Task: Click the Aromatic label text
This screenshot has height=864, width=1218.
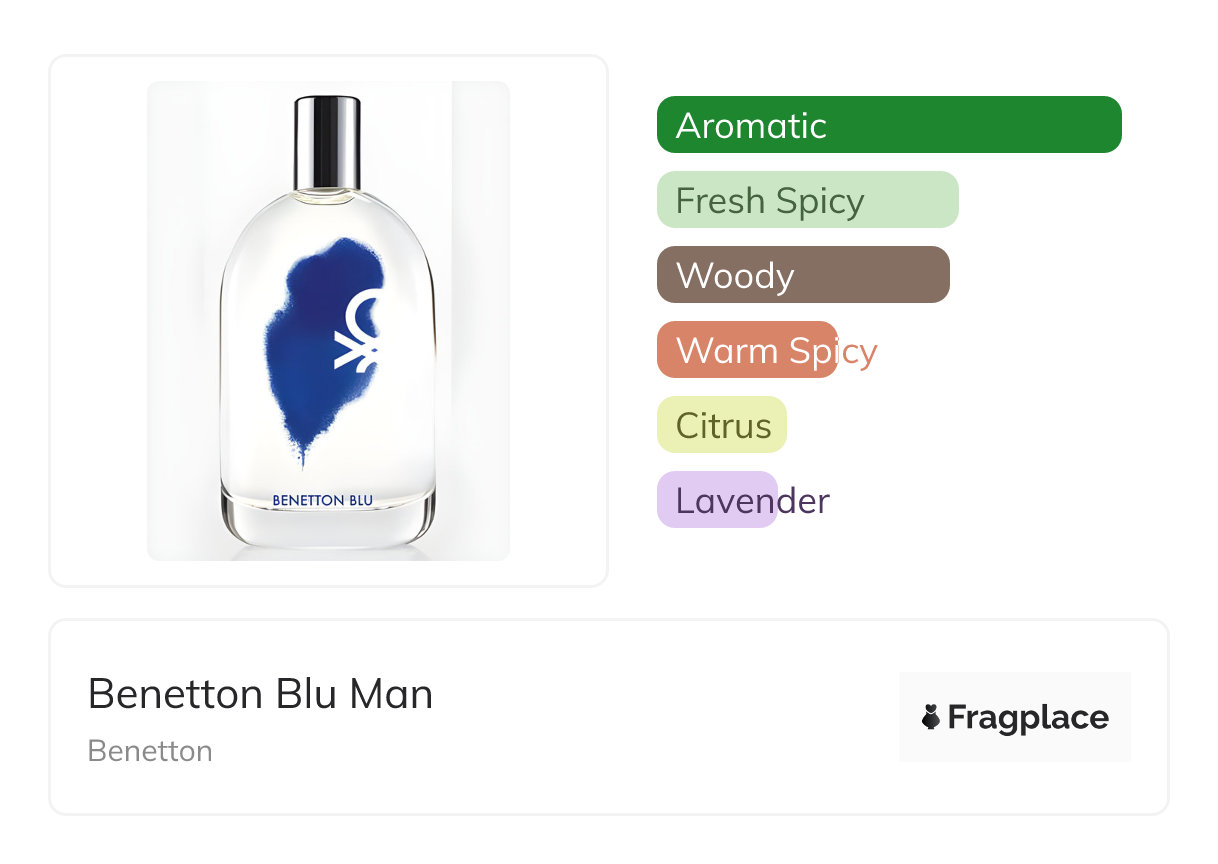Action: 751,125
